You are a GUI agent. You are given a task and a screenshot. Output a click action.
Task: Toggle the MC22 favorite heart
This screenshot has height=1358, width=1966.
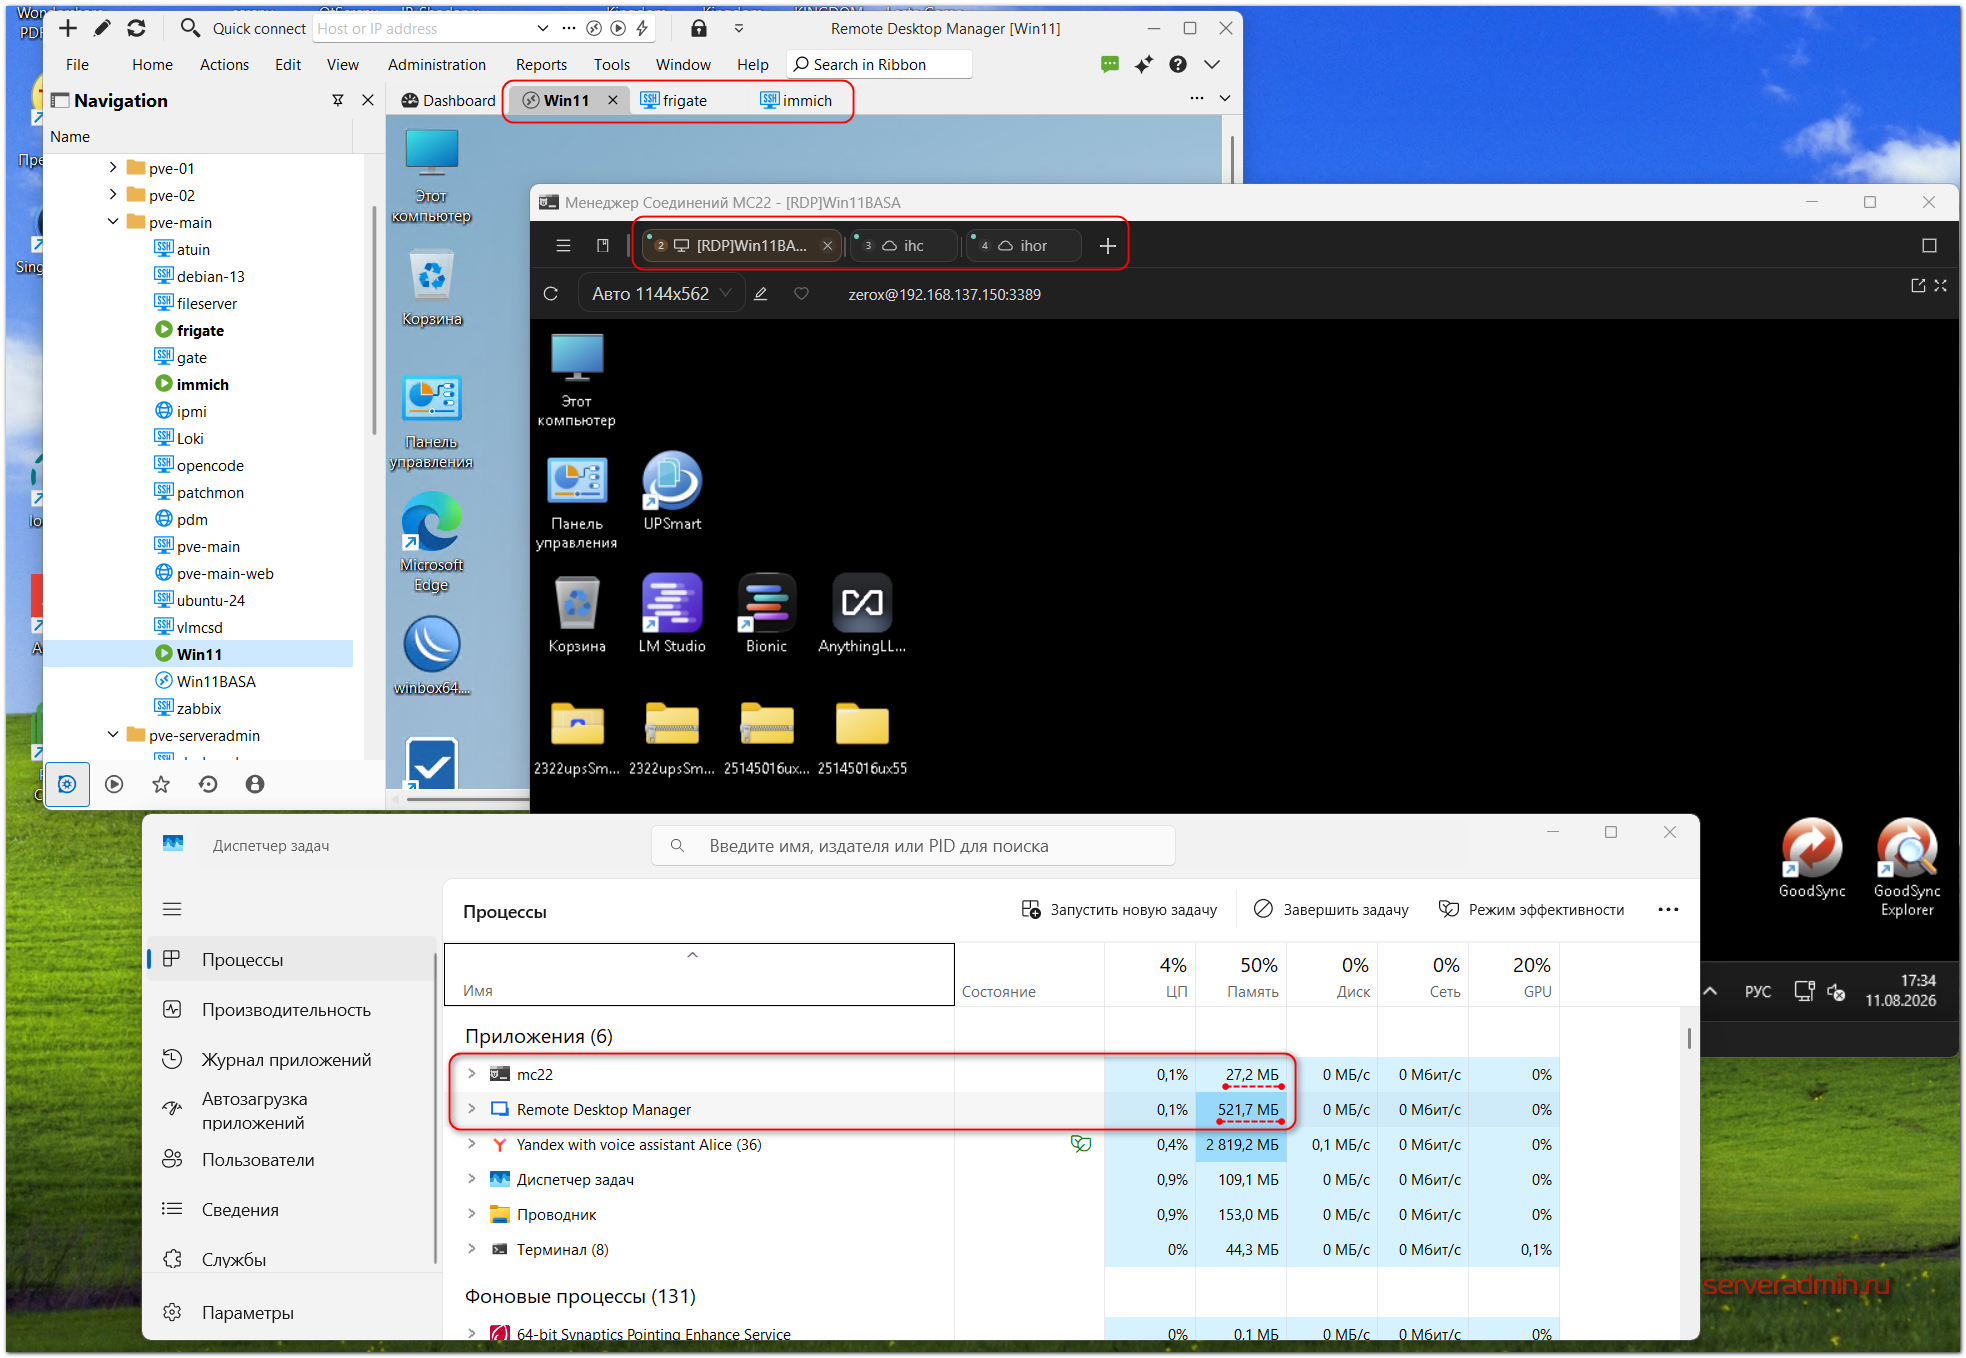click(801, 294)
